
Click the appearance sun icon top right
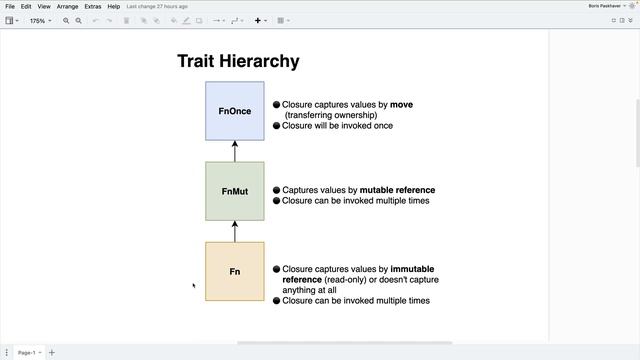[x=632, y=6]
